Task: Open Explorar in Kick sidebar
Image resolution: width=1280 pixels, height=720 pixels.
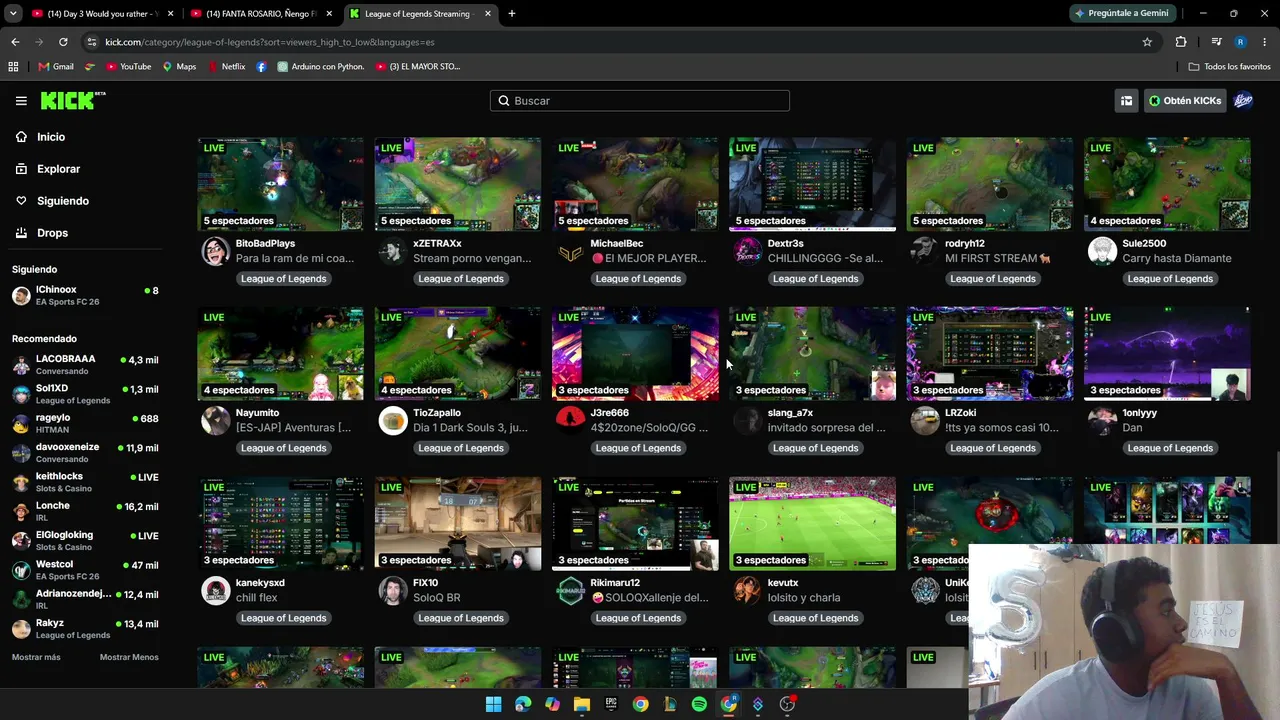Action: pyautogui.click(x=58, y=169)
